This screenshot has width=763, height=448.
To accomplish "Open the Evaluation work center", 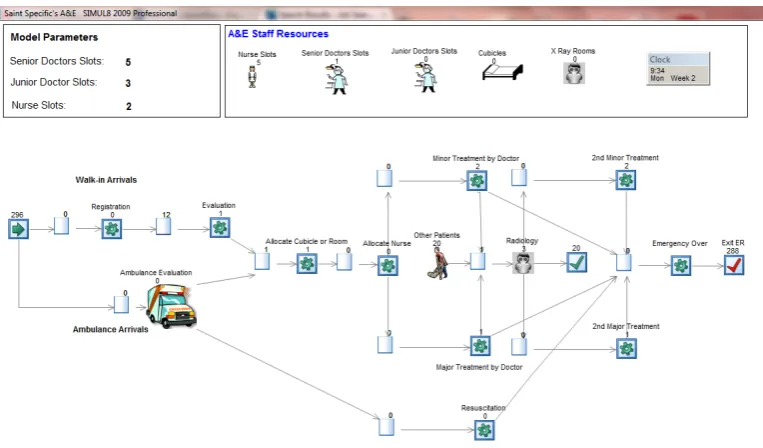I will point(220,227).
